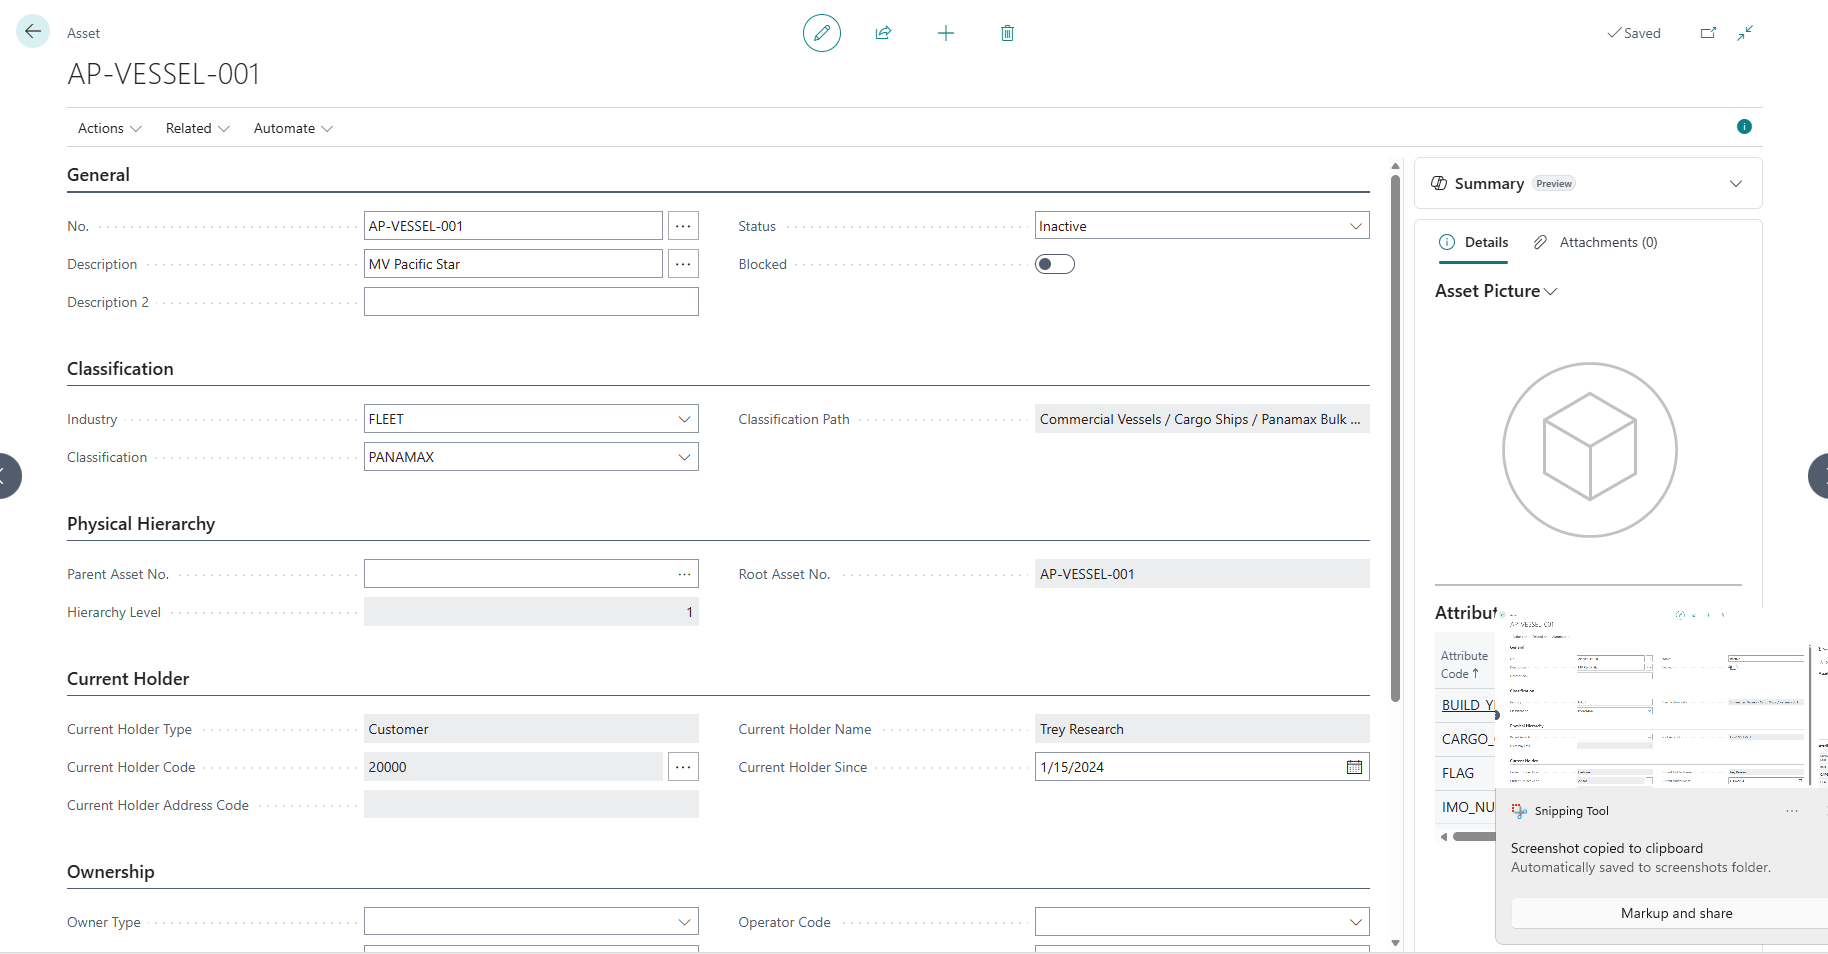Click Markup and share button
This screenshot has width=1828, height=954.
tap(1676, 913)
